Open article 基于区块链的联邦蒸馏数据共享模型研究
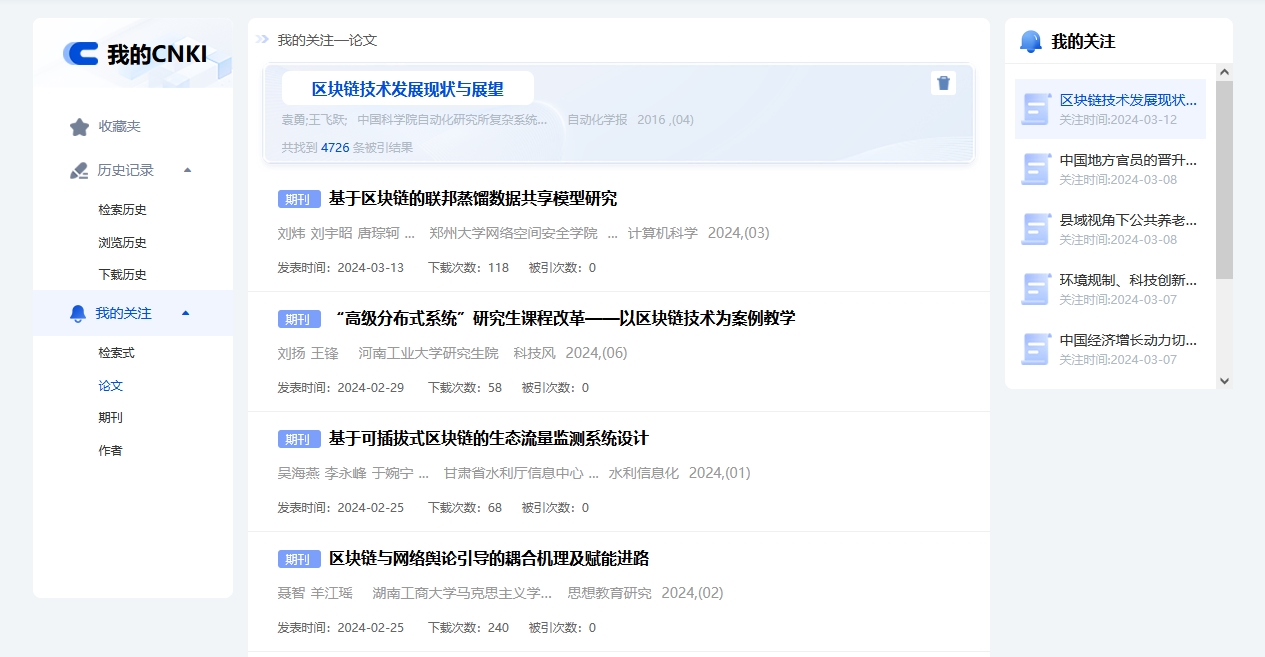Screen dimensions: 1265x657 point(472,199)
